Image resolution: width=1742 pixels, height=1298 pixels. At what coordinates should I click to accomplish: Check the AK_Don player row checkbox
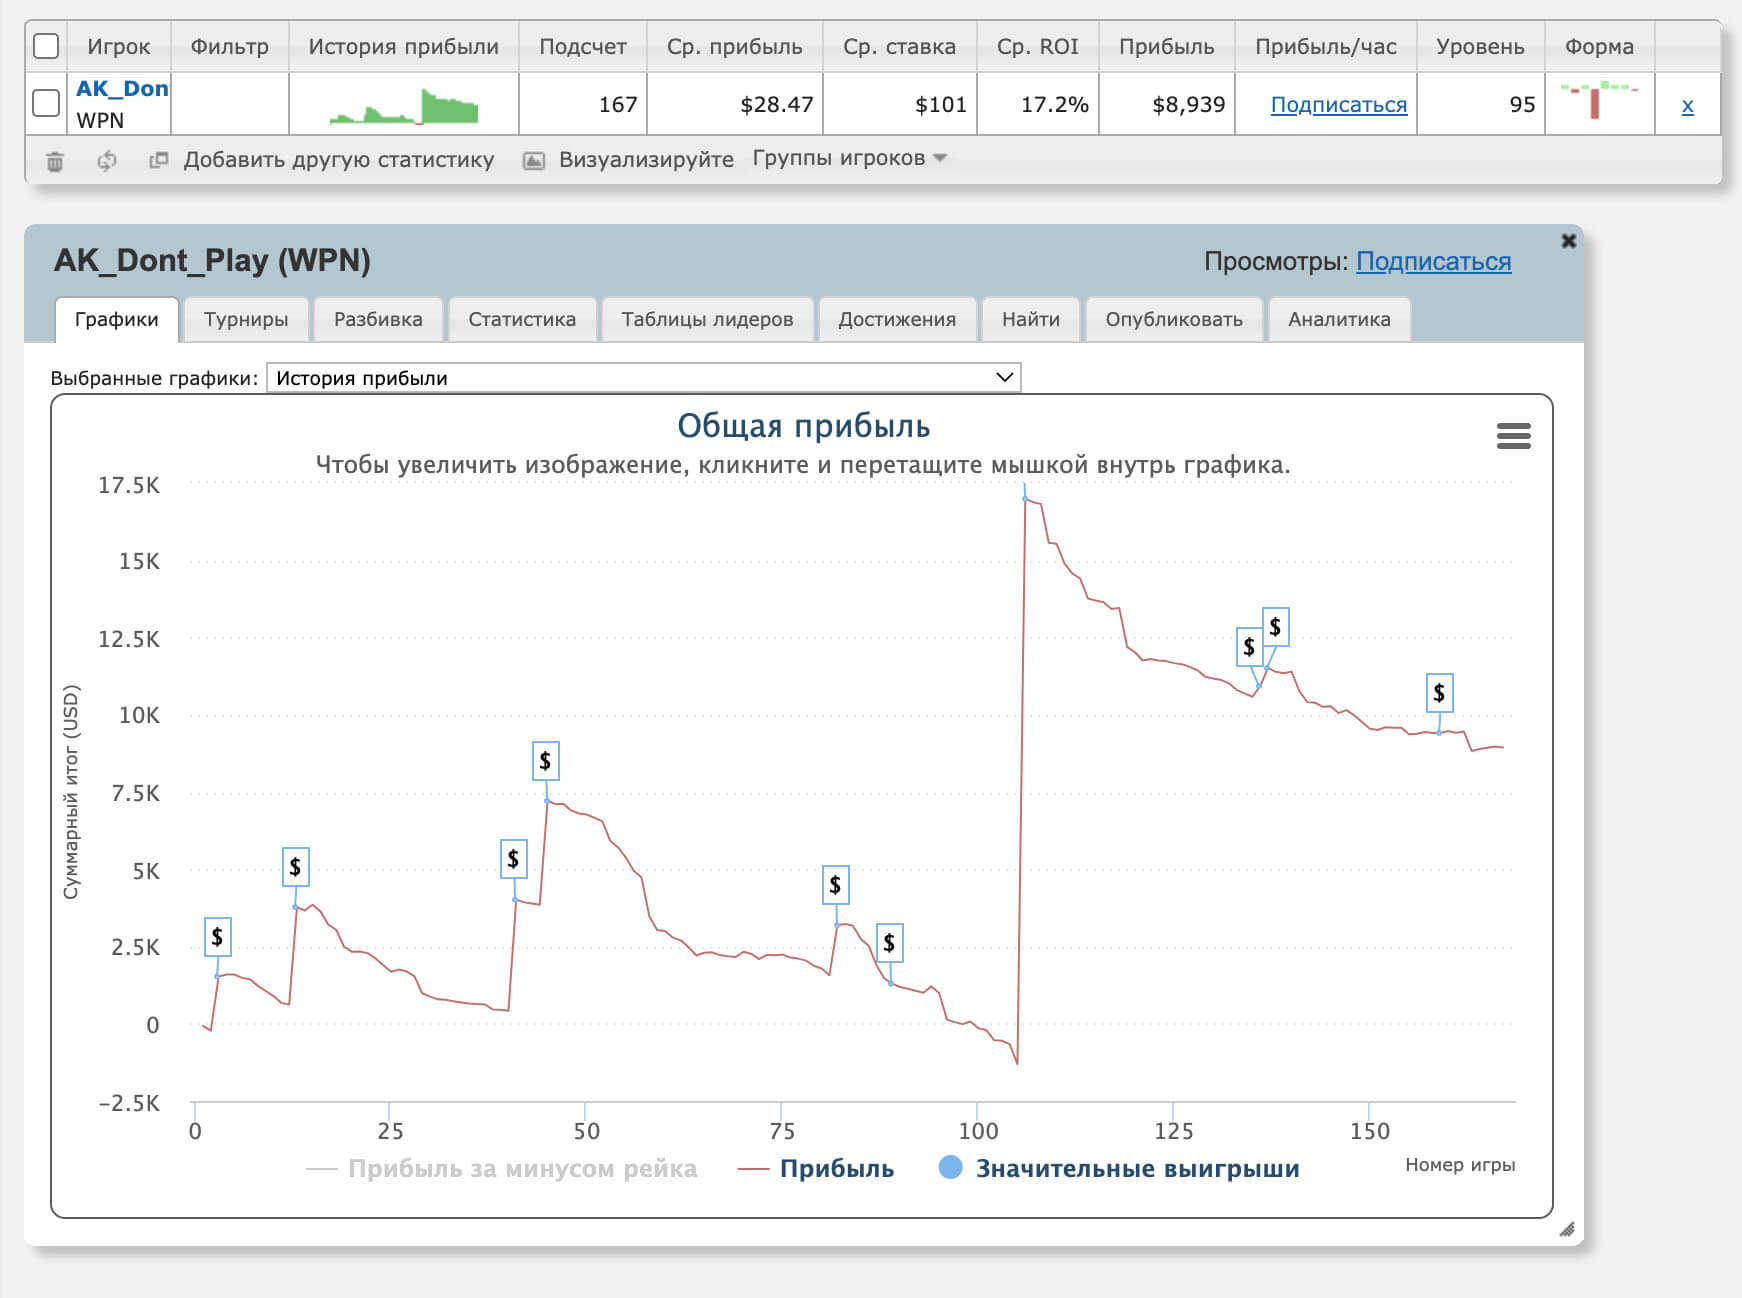(46, 103)
